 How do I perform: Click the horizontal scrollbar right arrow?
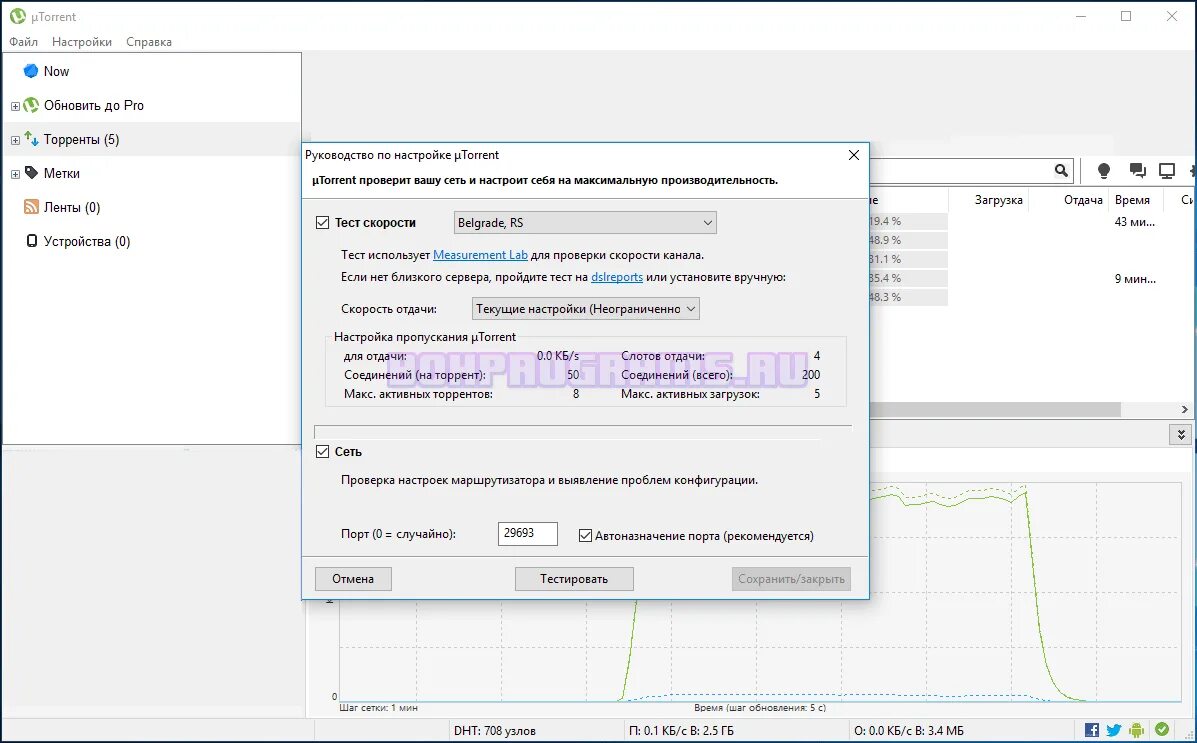coord(1186,410)
